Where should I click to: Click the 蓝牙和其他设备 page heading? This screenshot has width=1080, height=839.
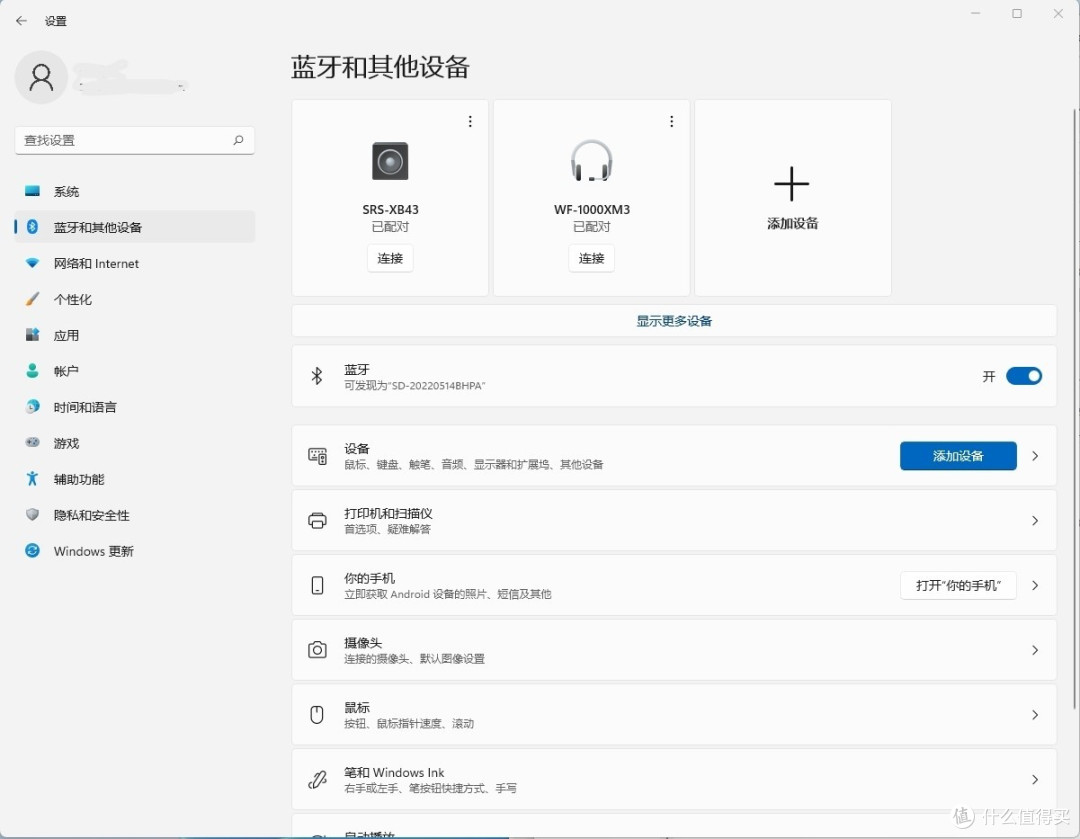point(380,68)
